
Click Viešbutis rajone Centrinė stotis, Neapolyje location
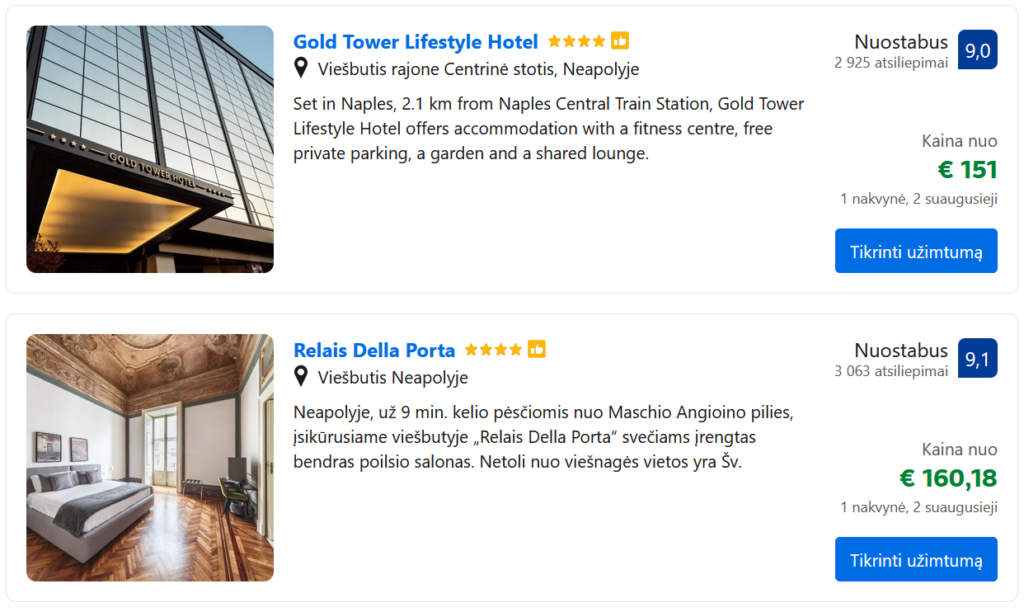[x=478, y=69]
